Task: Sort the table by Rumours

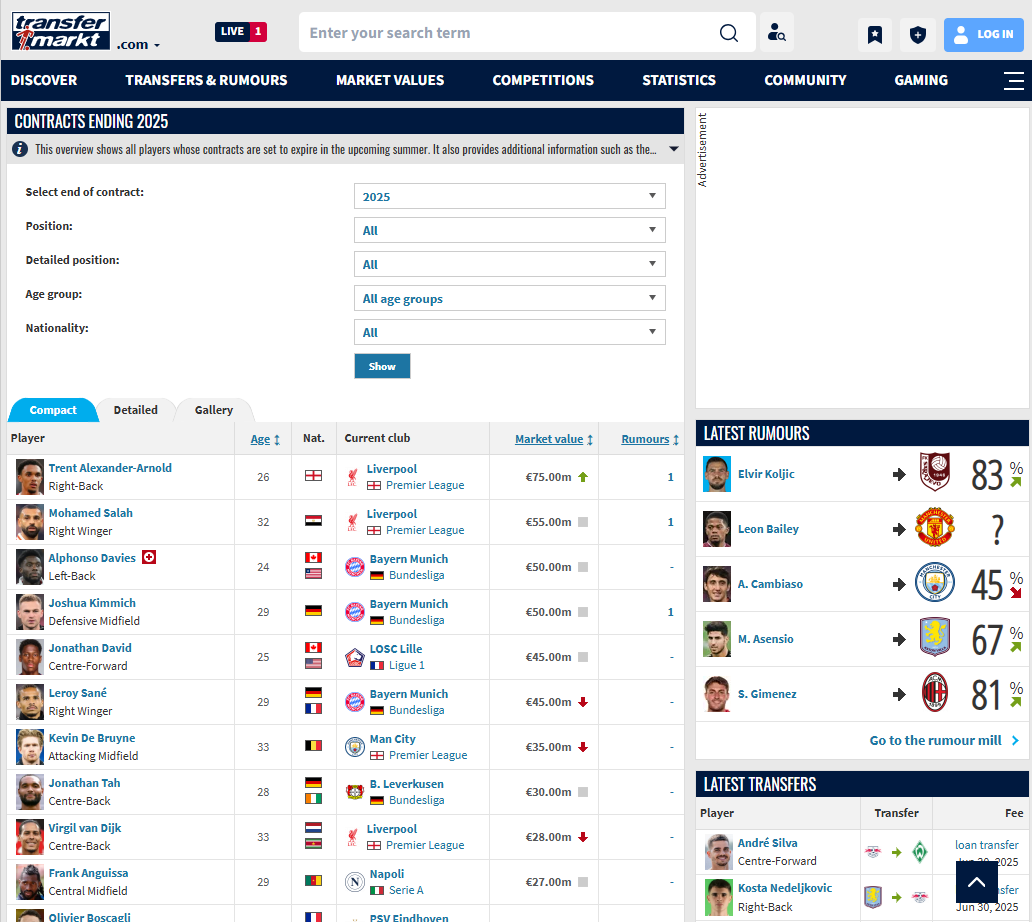Action: [x=650, y=439]
